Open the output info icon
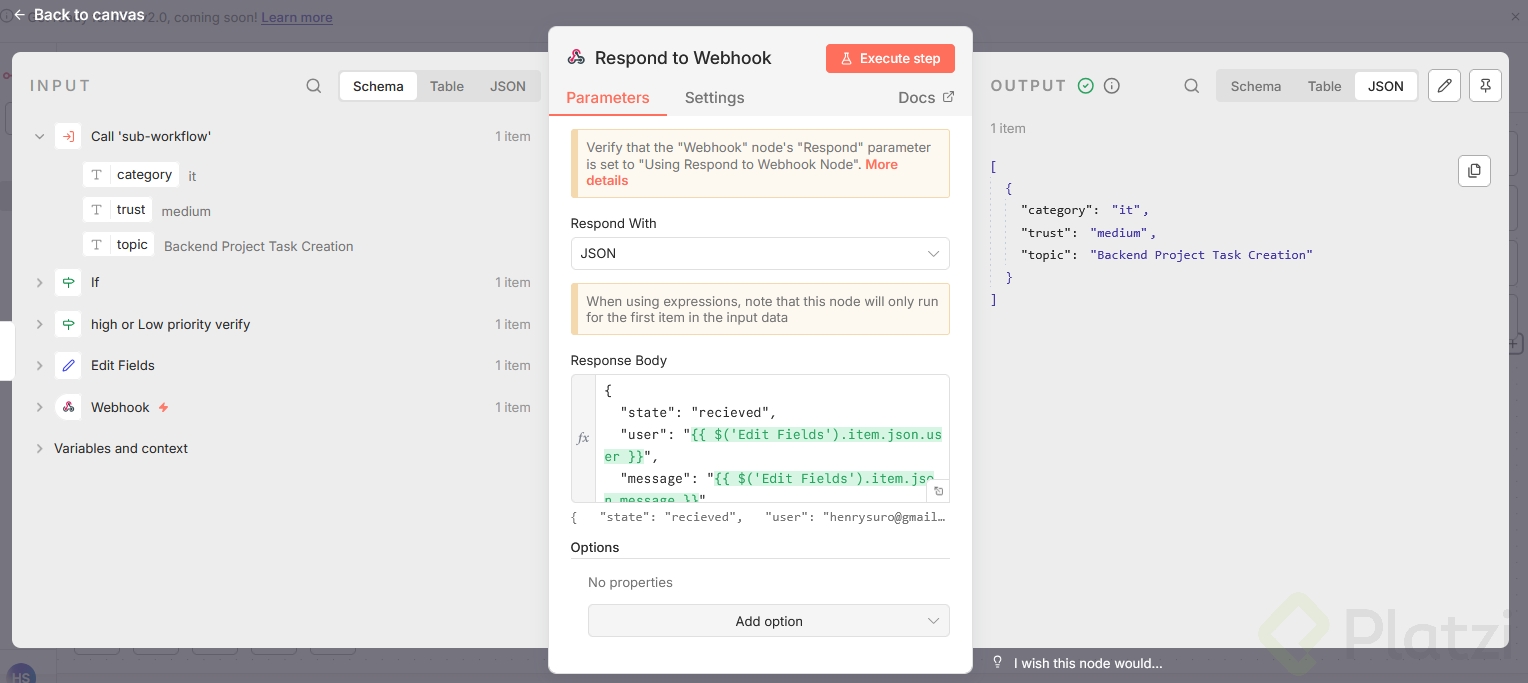 tap(1111, 86)
